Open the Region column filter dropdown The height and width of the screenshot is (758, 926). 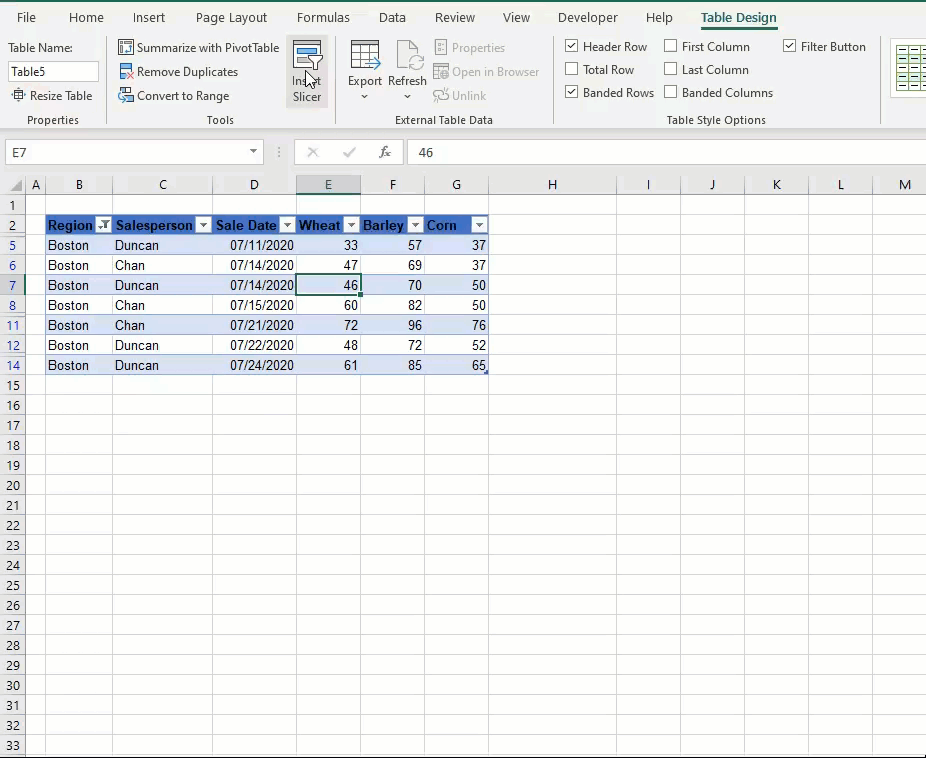pos(103,226)
